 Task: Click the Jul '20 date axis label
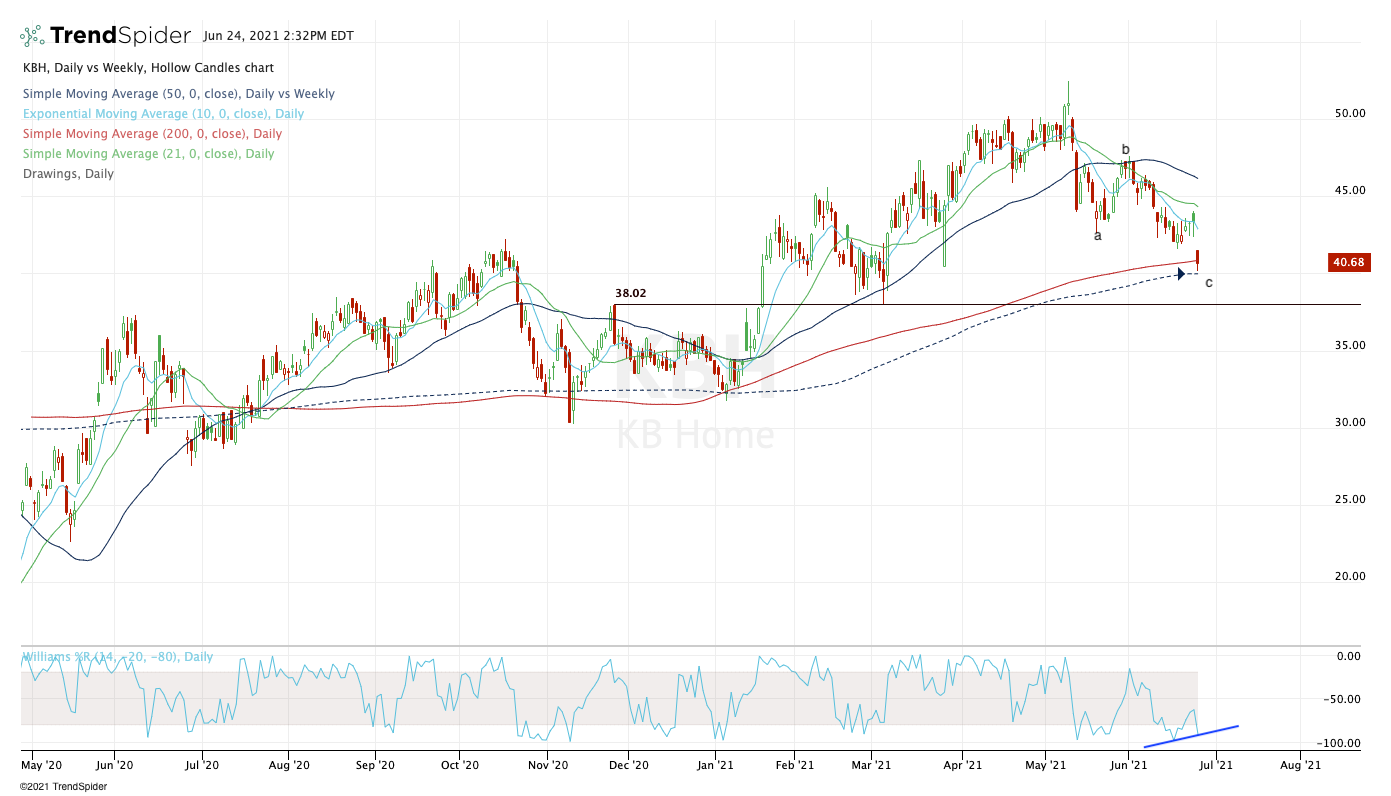click(202, 764)
